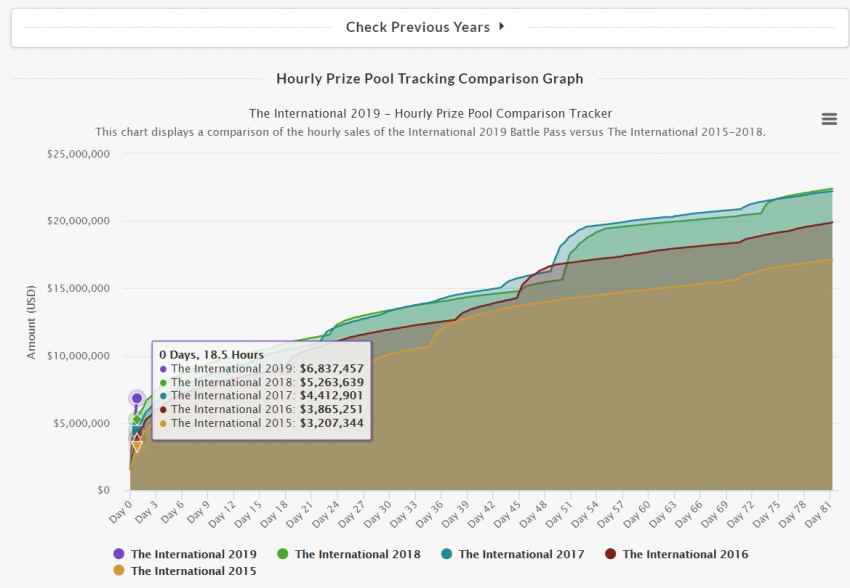
Task: Click the teal square 2017 data point marker
Action: (x=137, y=431)
